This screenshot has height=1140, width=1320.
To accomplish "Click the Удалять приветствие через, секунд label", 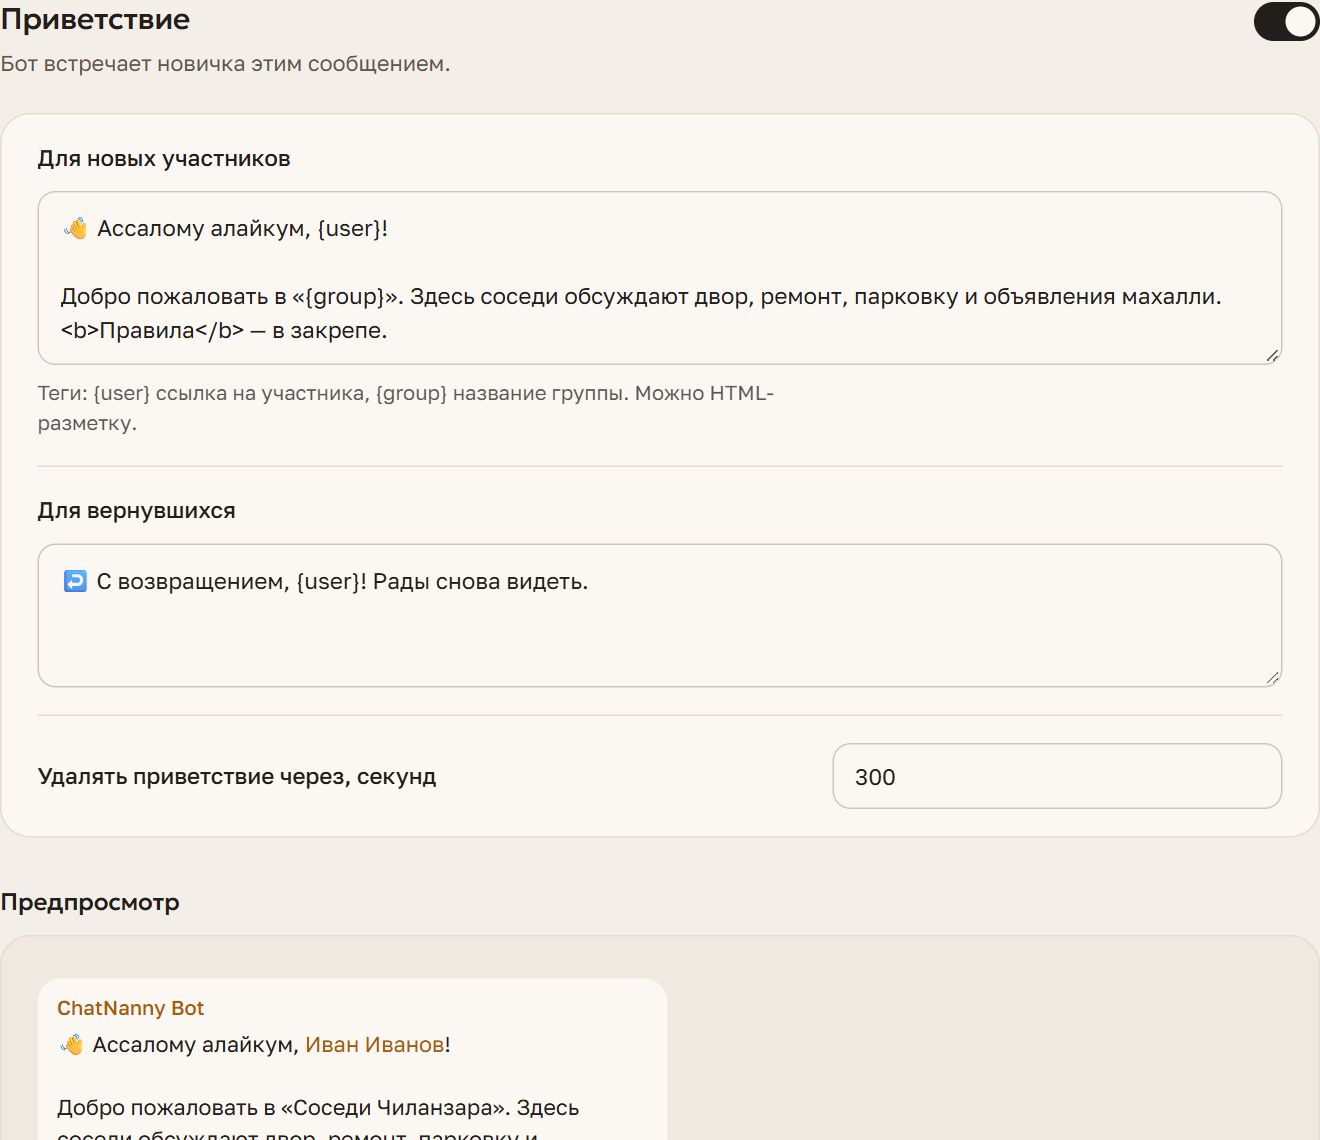I will click(237, 777).
